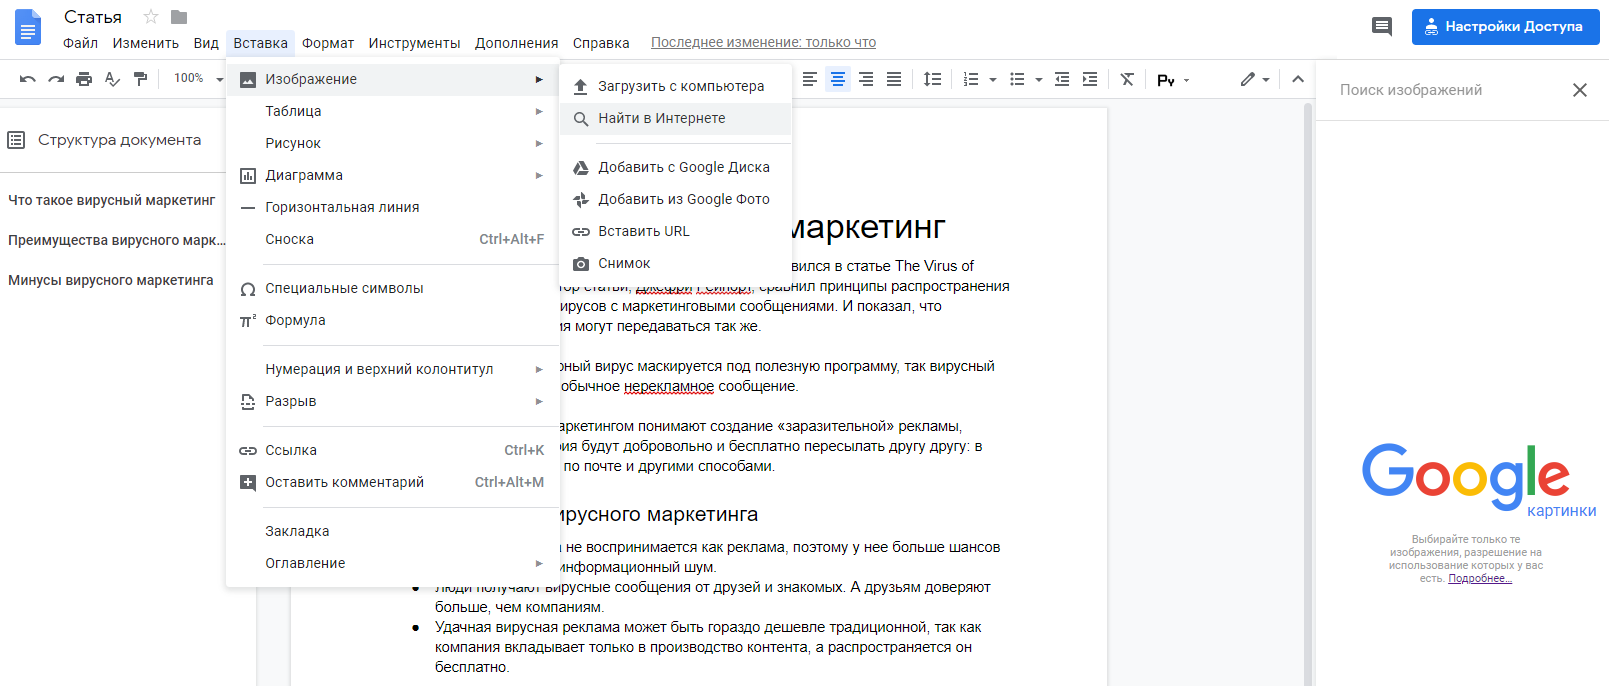Image resolution: width=1609 pixels, height=686 pixels.
Task: Click the clear formatting icon
Action: (x=1127, y=79)
